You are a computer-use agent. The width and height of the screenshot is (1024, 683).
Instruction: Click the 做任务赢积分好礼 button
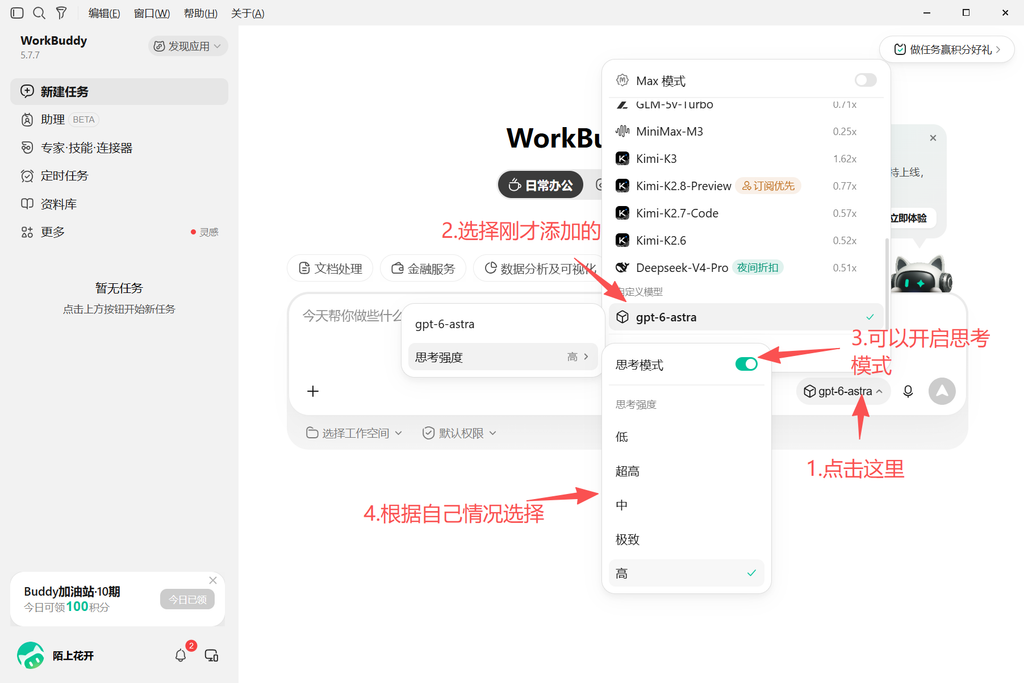pyautogui.click(x=946, y=49)
